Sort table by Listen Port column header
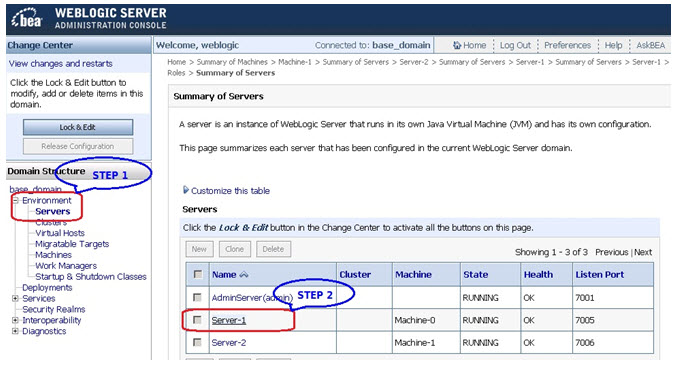Image resolution: width=679 pixels, height=365 pixels. point(600,275)
